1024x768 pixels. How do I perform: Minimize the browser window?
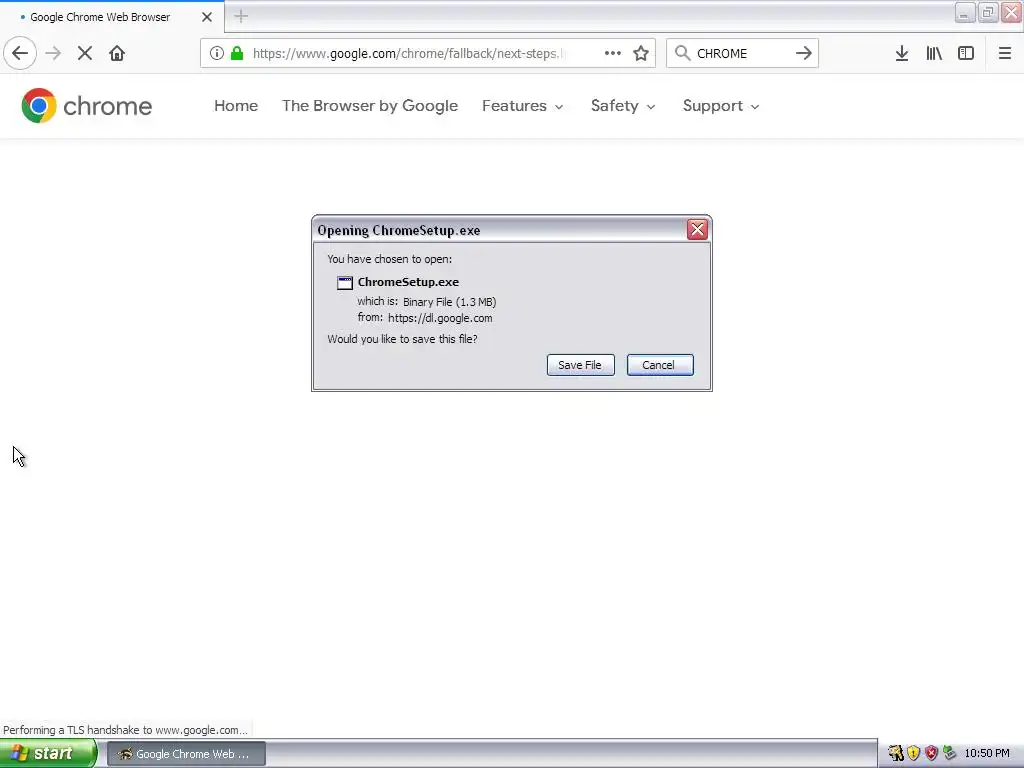coord(965,12)
